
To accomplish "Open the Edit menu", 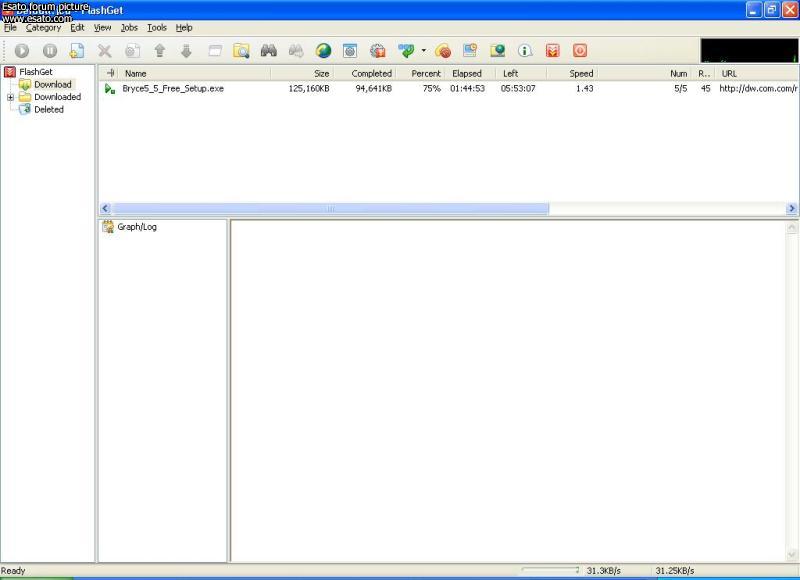I will 77,28.
